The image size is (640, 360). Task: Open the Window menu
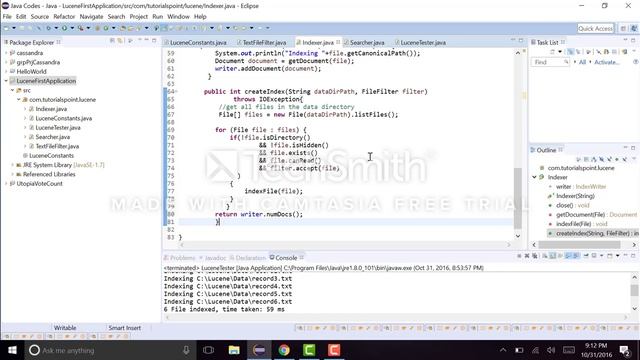pyautogui.click(x=178, y=17)
